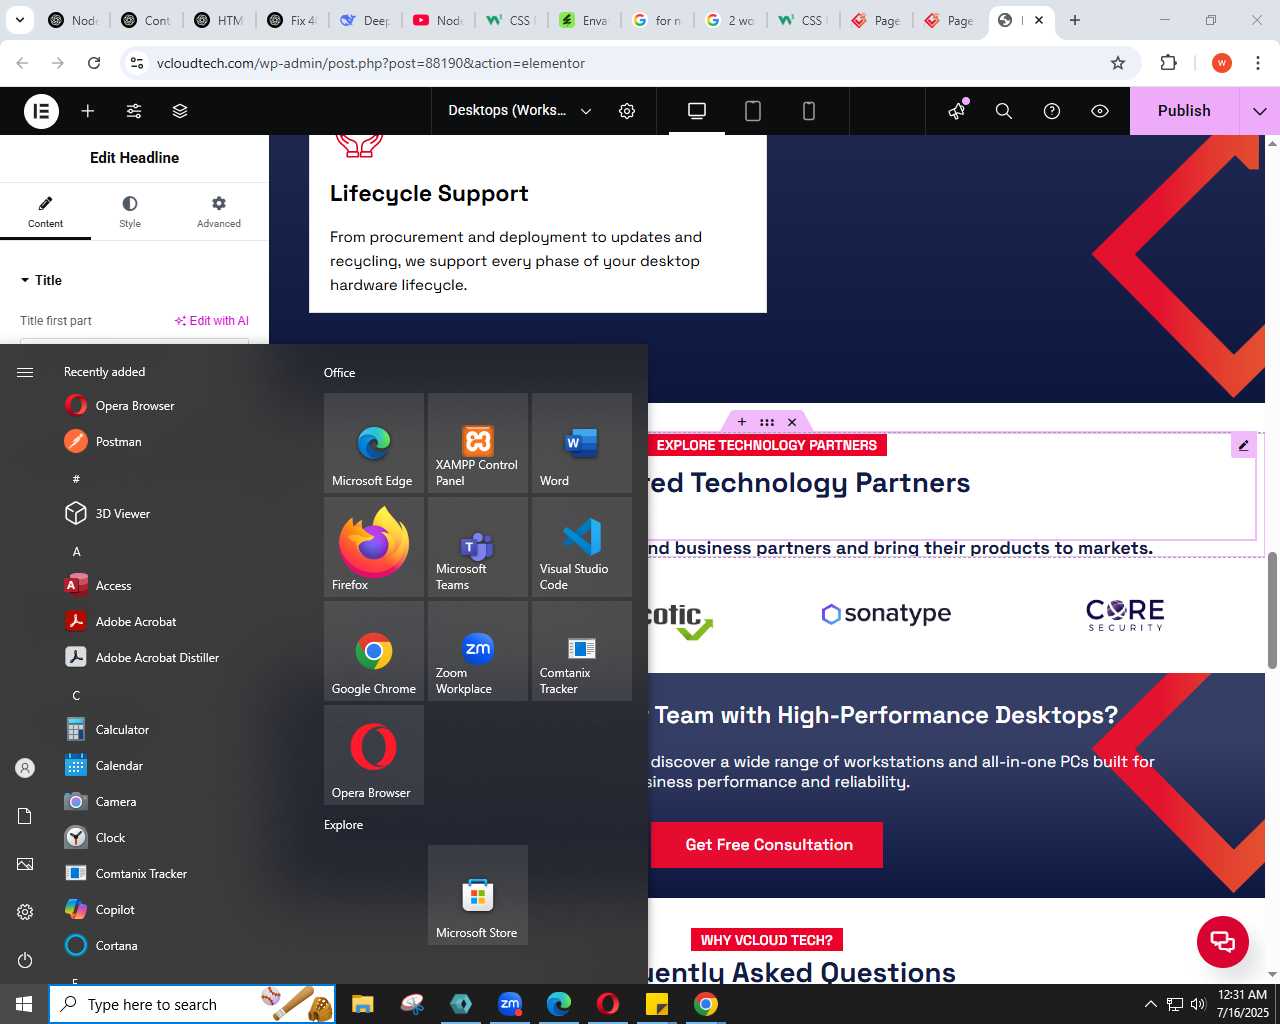Screen dimensions: 1280x1024
Task: Open site settings sliders icon
Action: click(x=134, y=111)
